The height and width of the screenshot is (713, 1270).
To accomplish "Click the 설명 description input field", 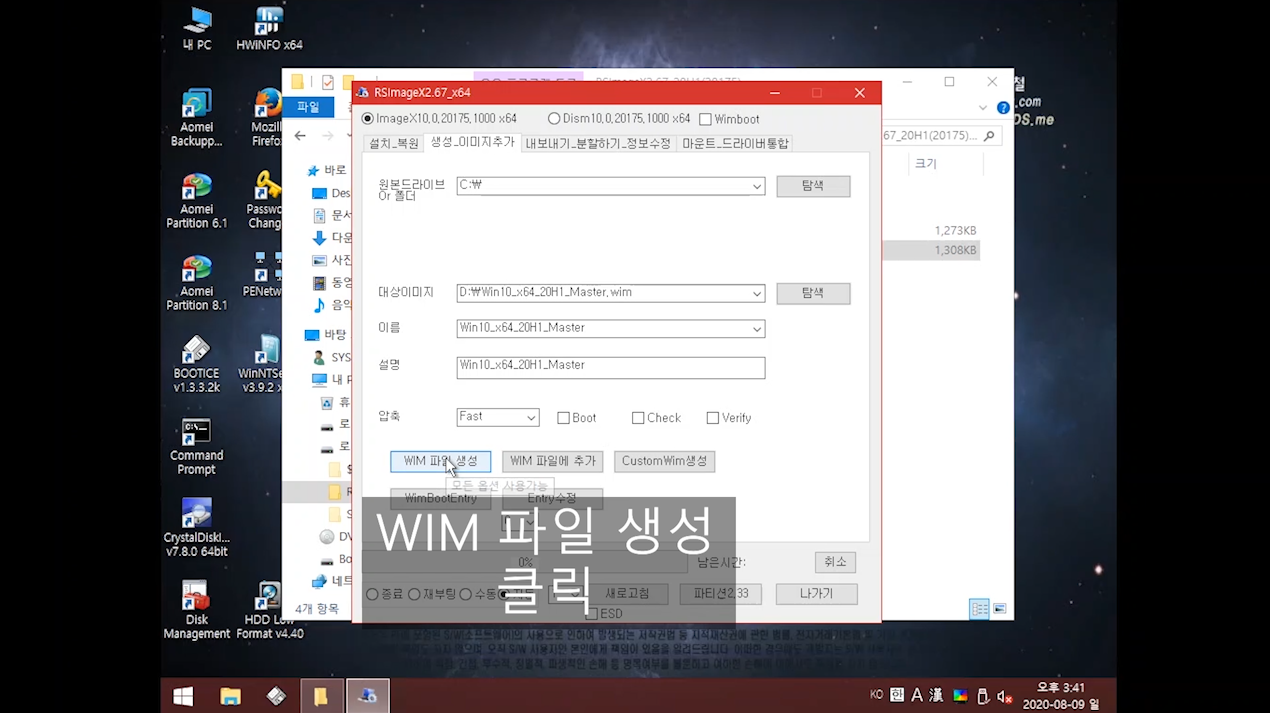I will pyautogui.click(x=610, y=367).
